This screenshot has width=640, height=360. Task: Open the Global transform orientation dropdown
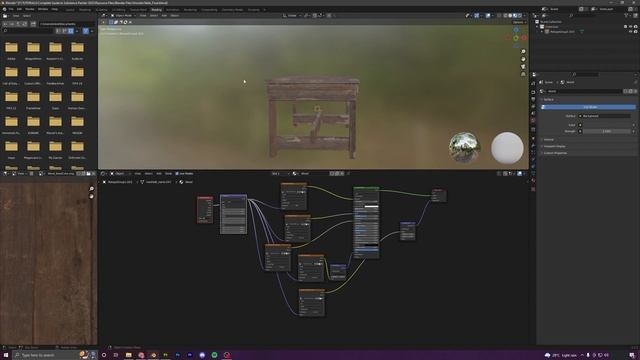(x=292, y=16)
